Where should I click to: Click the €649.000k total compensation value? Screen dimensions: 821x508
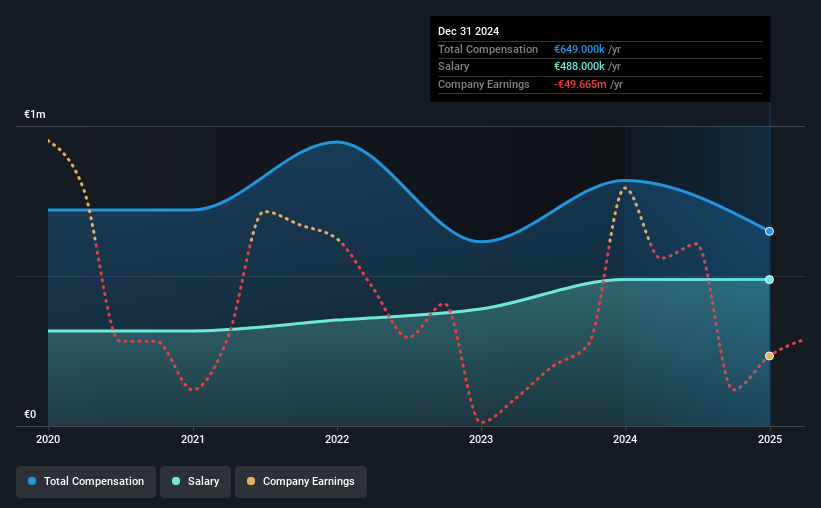pyautogui.click(x=579, y=49)
